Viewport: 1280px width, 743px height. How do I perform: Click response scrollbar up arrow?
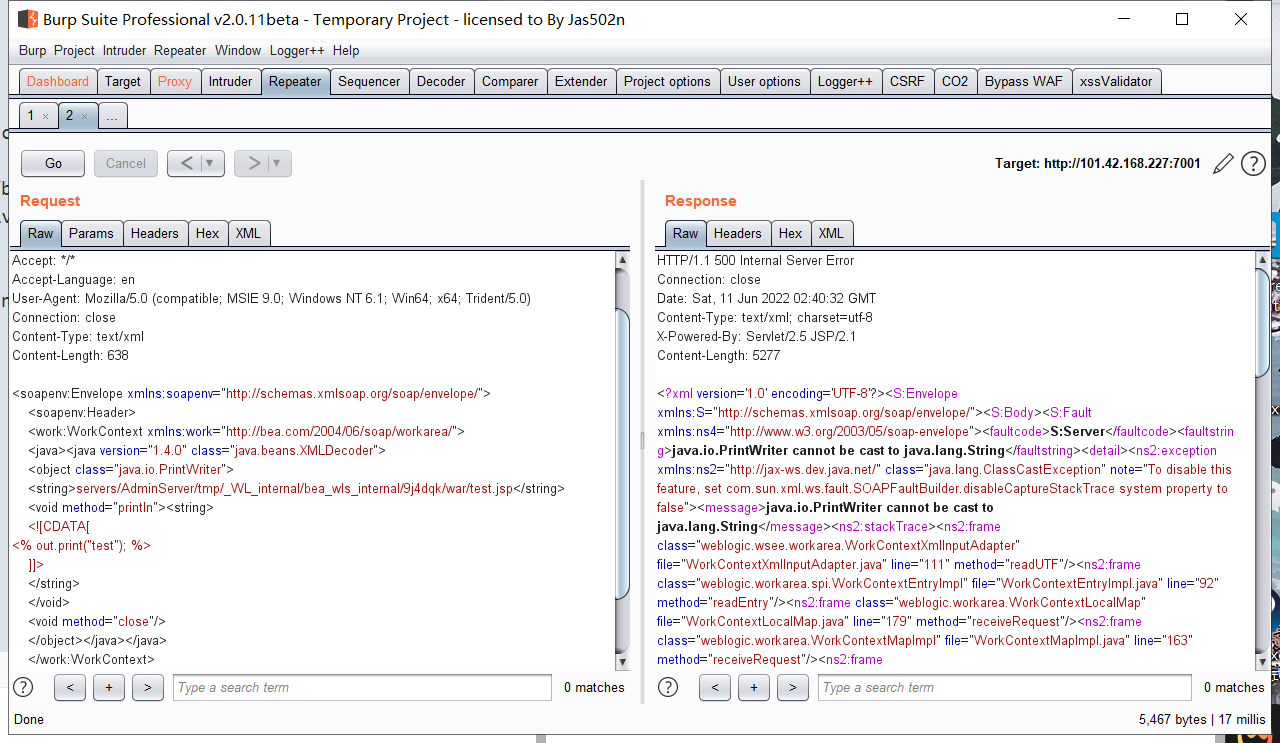1262,260
